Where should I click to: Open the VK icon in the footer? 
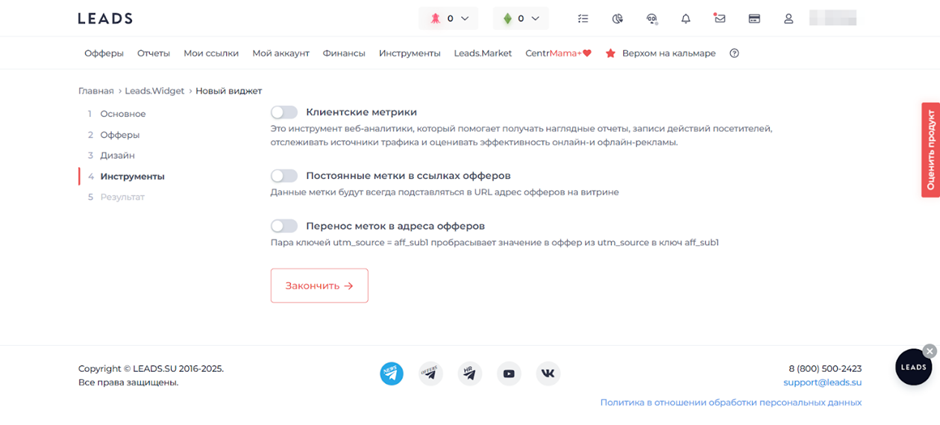(x=548, y=373)
